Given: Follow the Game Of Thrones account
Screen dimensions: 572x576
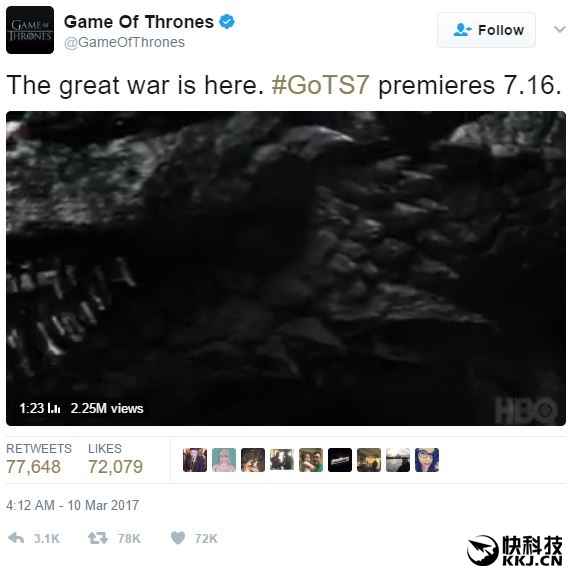Looking at the screenshot, I should pos(486,30).
